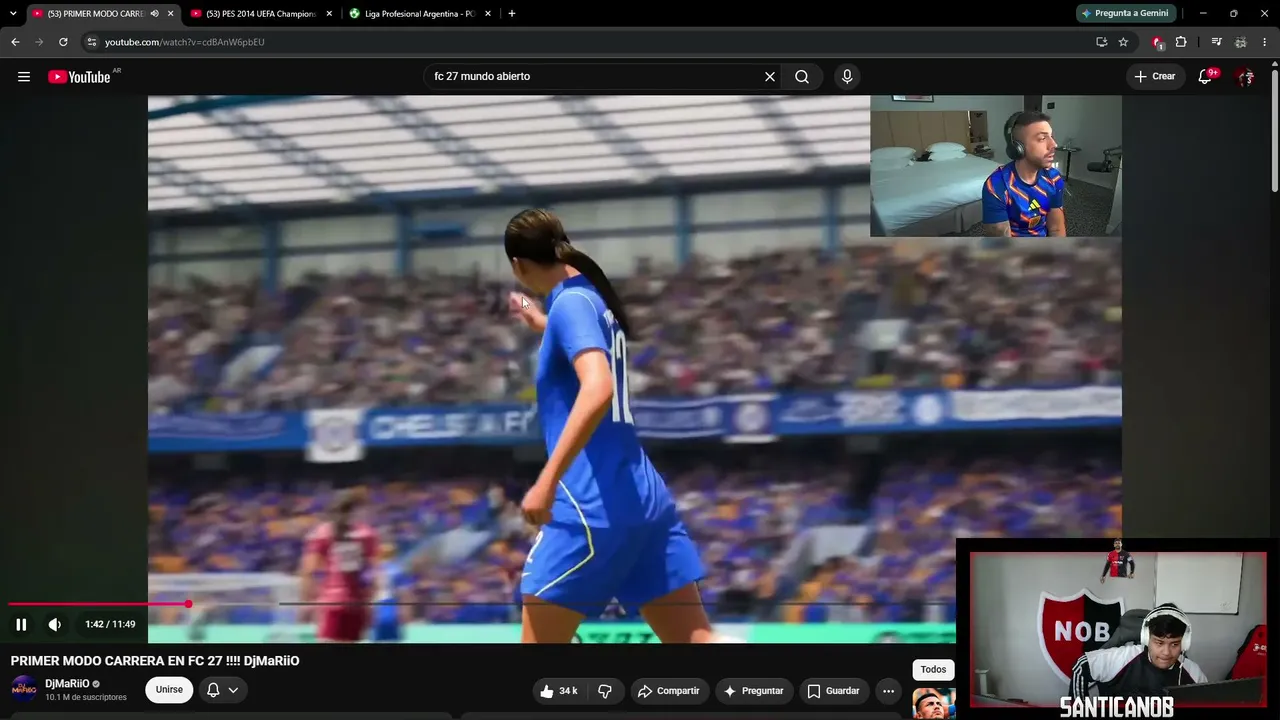Open the more actions three-dot button
The image size is (1280, 720).
(888, 691)
